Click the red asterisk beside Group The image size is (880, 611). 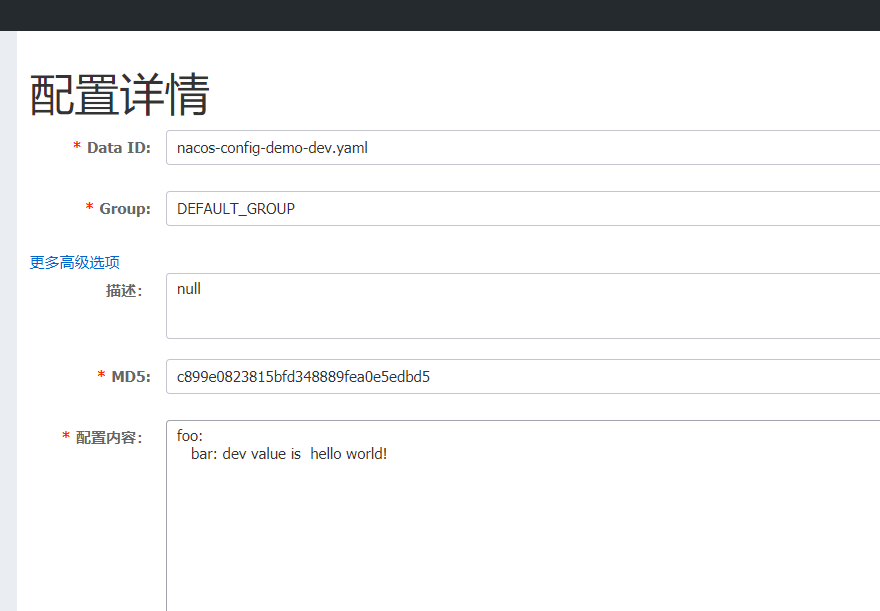(89, 207)
